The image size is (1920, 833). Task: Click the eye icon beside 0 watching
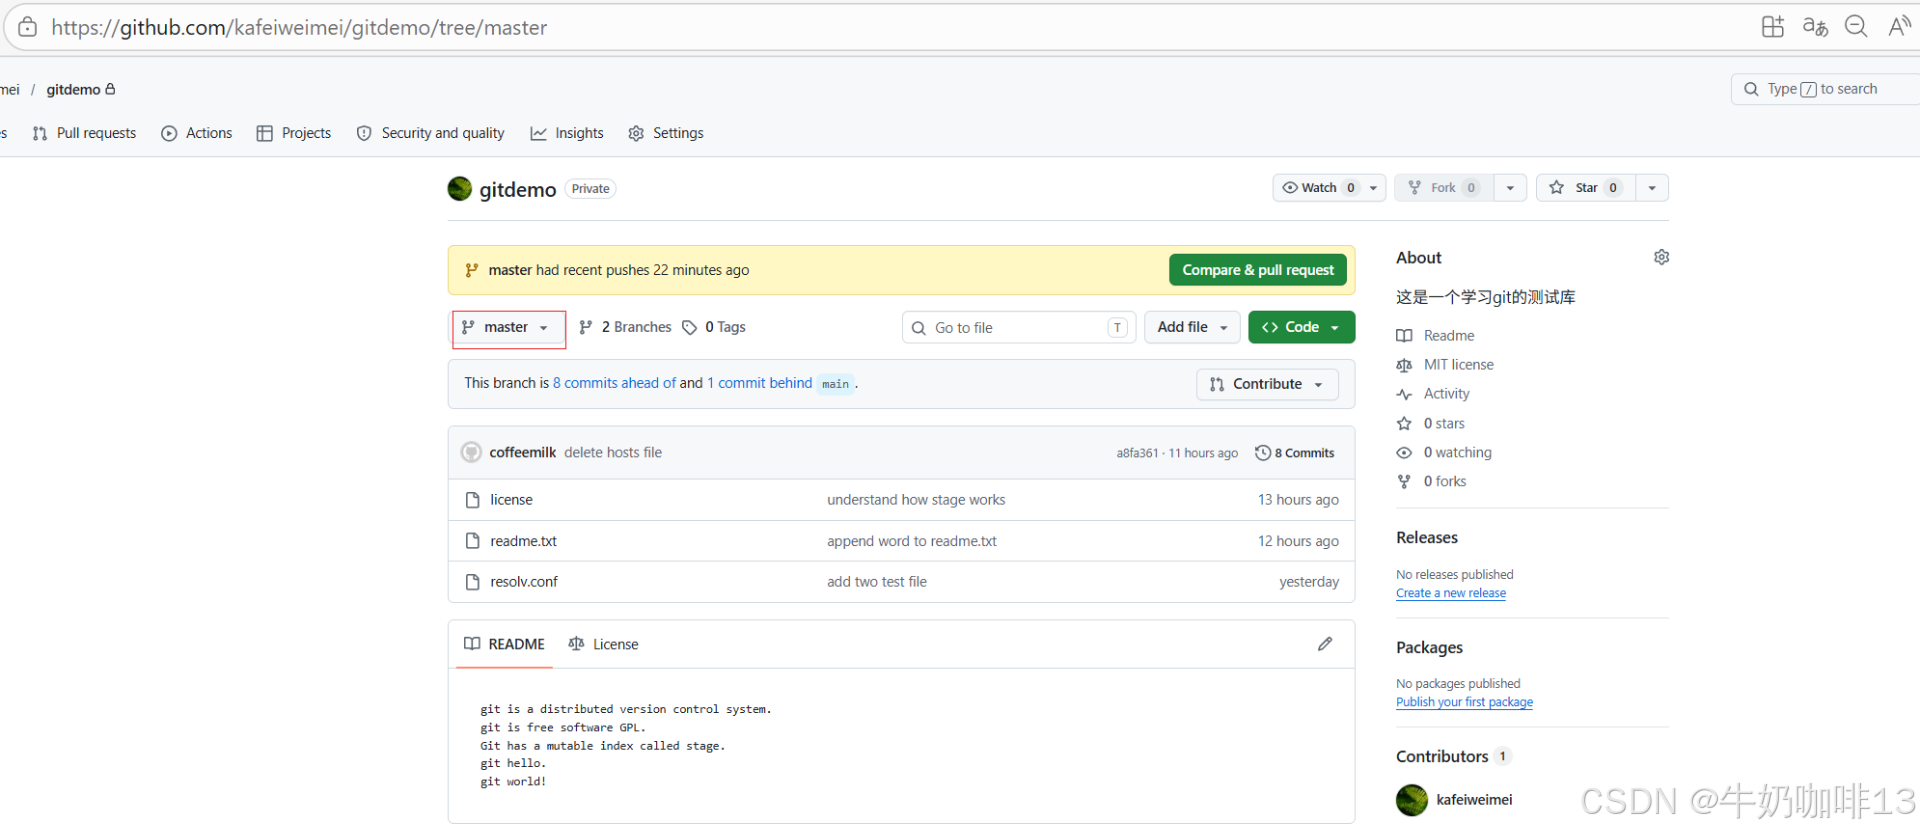(1404, 453)
